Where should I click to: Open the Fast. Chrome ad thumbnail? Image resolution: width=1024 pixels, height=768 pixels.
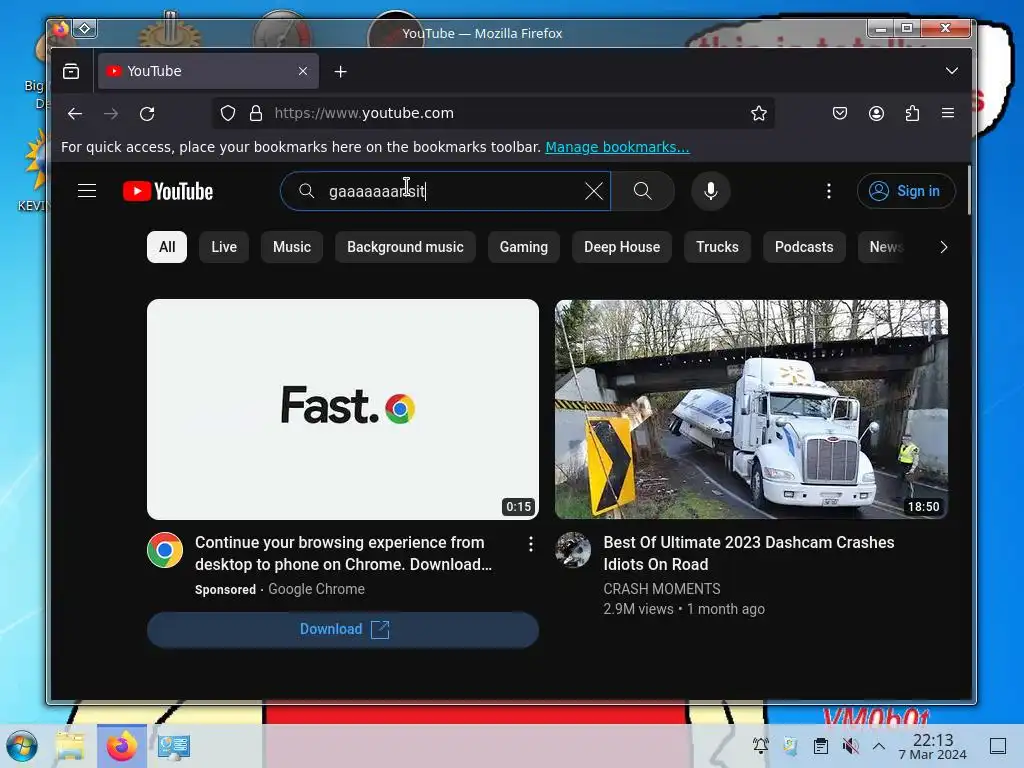tap(343, 409)
